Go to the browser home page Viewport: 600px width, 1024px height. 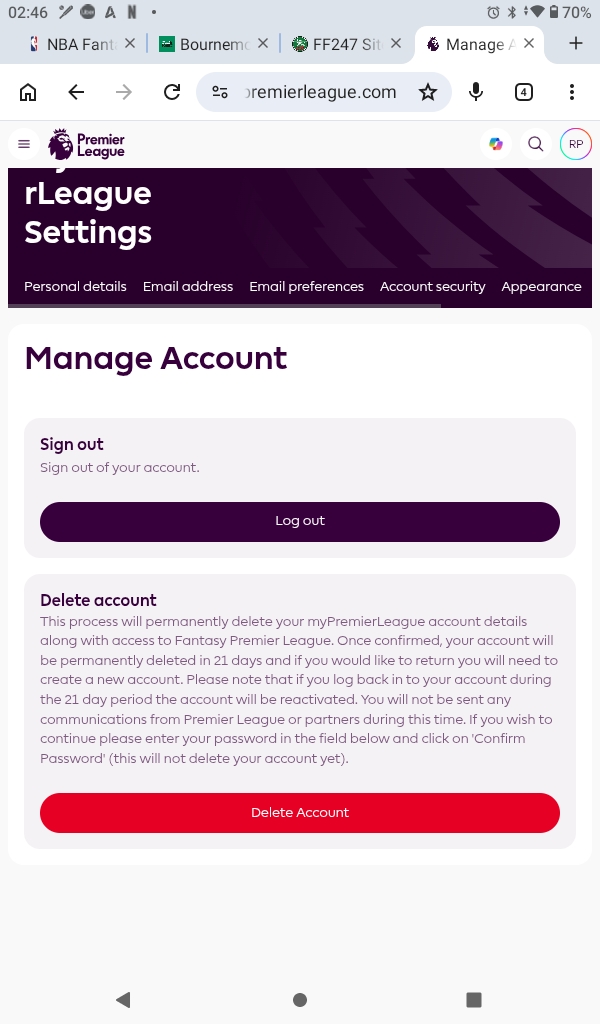pos(28,92)
